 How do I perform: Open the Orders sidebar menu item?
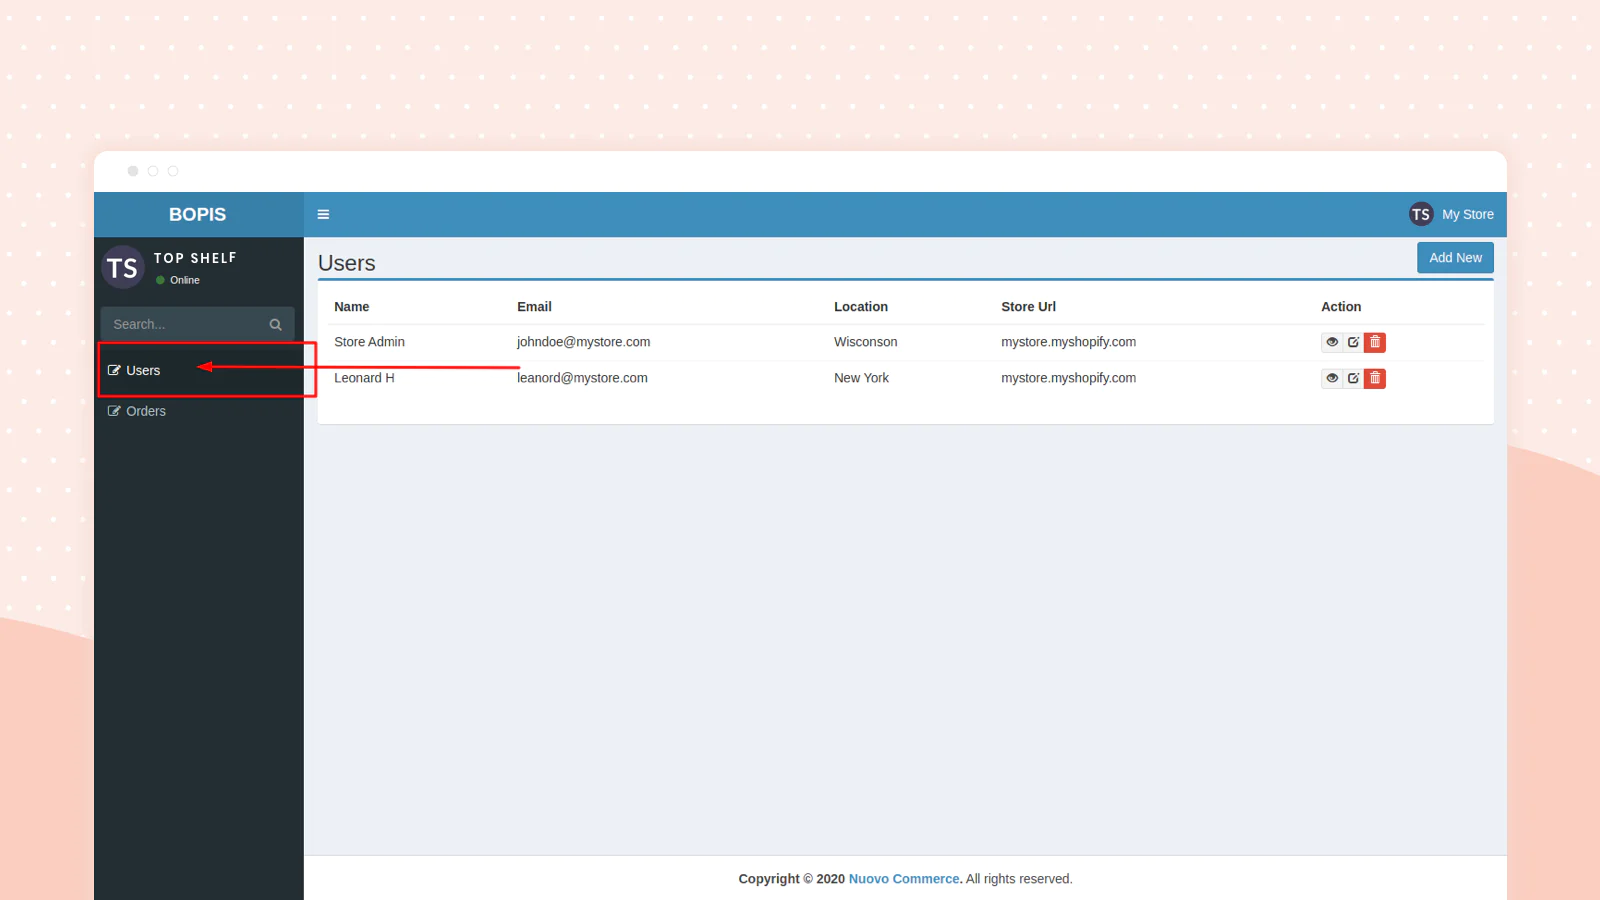(x=199, y=411)
